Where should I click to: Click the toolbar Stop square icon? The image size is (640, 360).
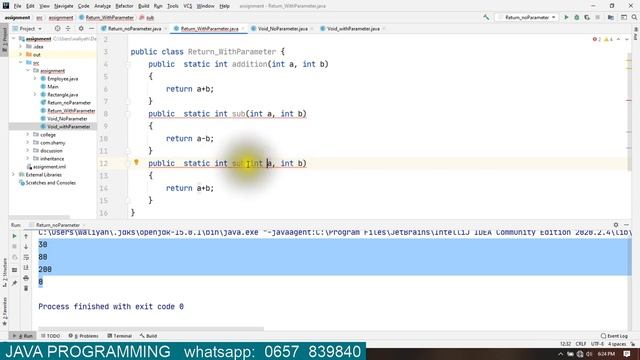tap(598, 18)
